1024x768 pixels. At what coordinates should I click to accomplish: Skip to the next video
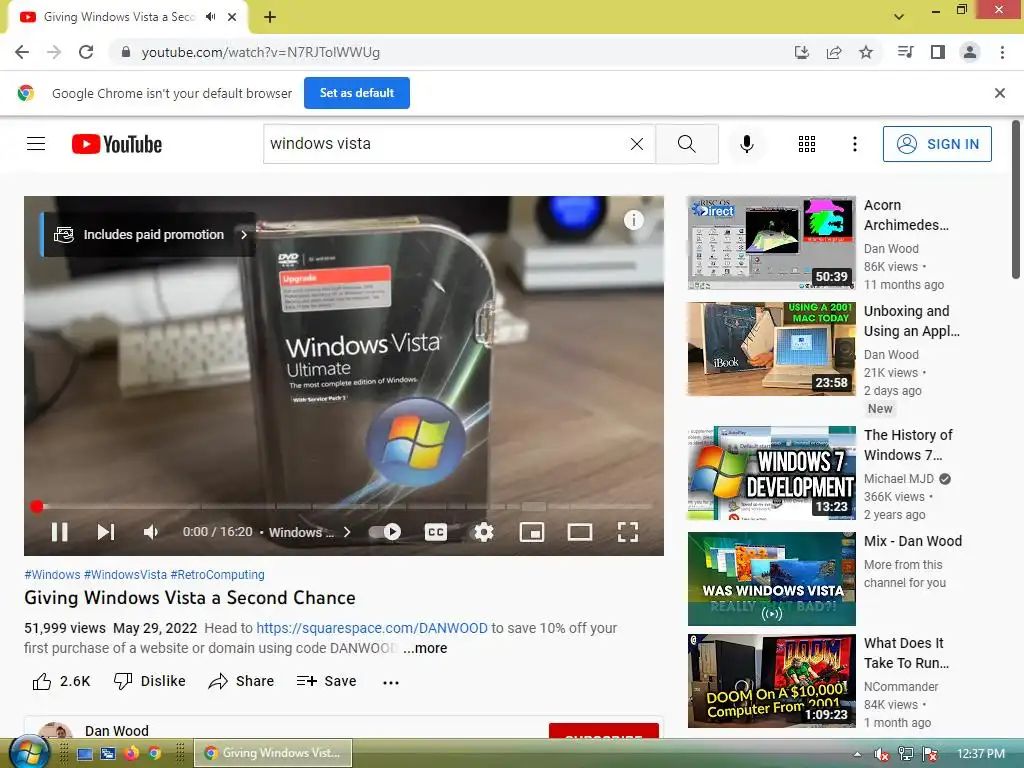coord(106,532)
